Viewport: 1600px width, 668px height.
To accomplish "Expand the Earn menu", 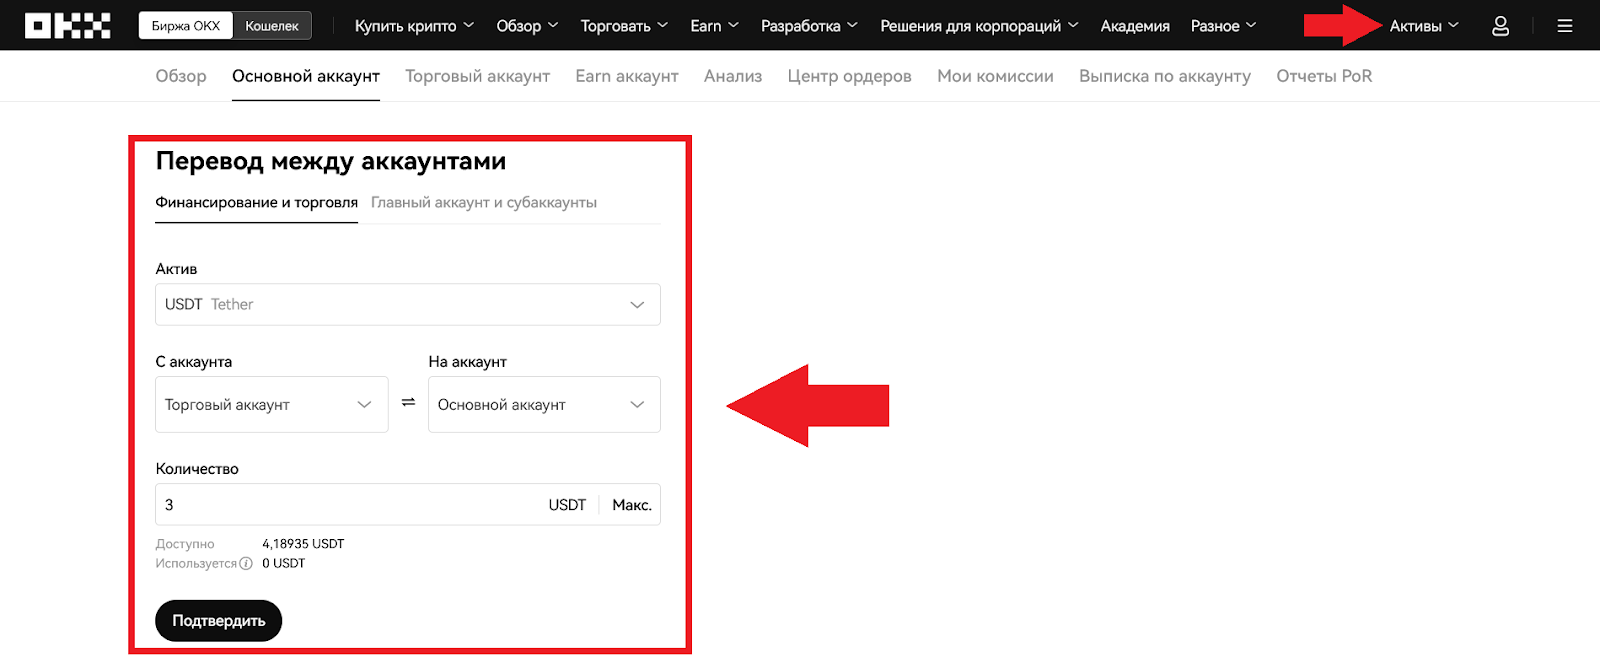I will tap(714, 26).
